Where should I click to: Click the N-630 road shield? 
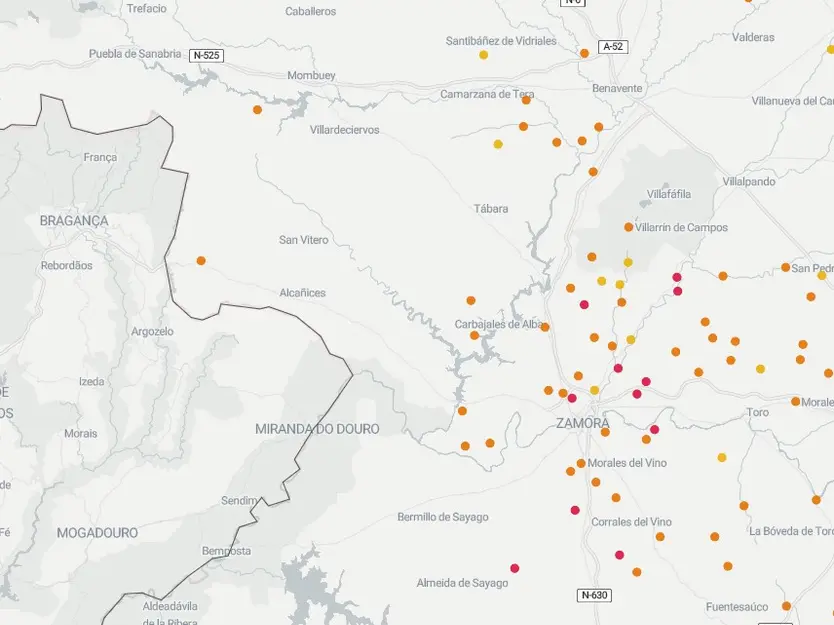[x=594, y=595]
